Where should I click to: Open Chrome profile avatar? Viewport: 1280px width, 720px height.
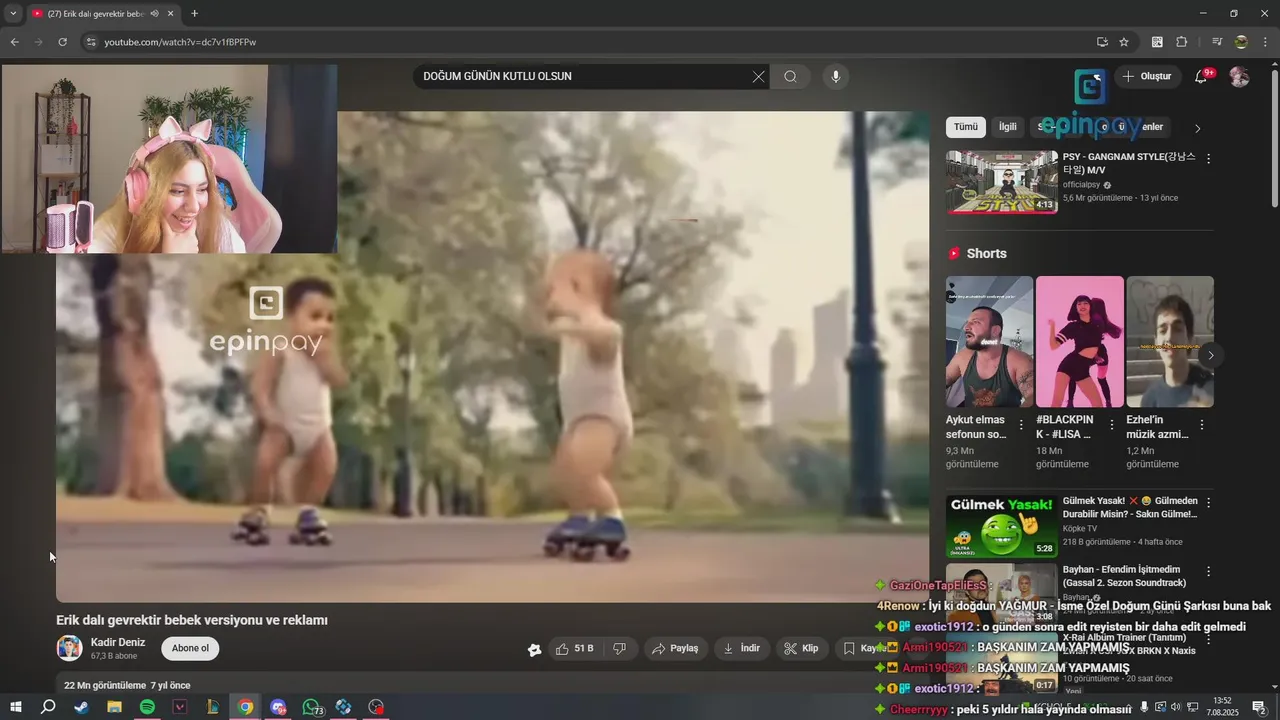tap(1241, 42)
